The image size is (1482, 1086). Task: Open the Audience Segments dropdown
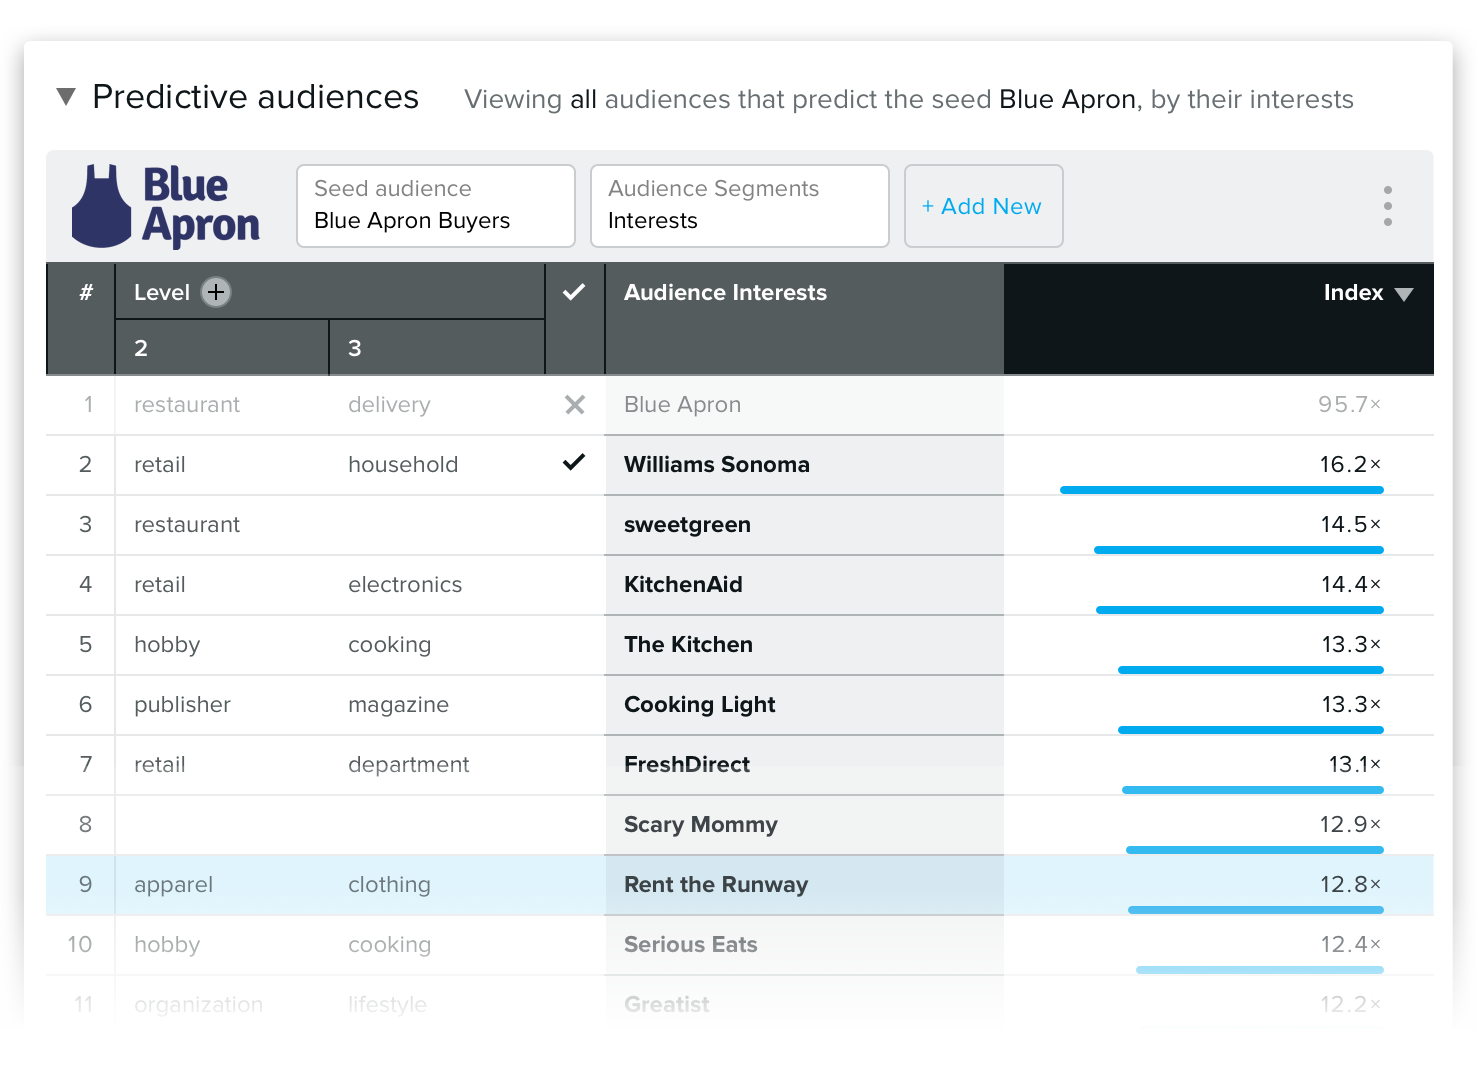click(x=739, y=206)
